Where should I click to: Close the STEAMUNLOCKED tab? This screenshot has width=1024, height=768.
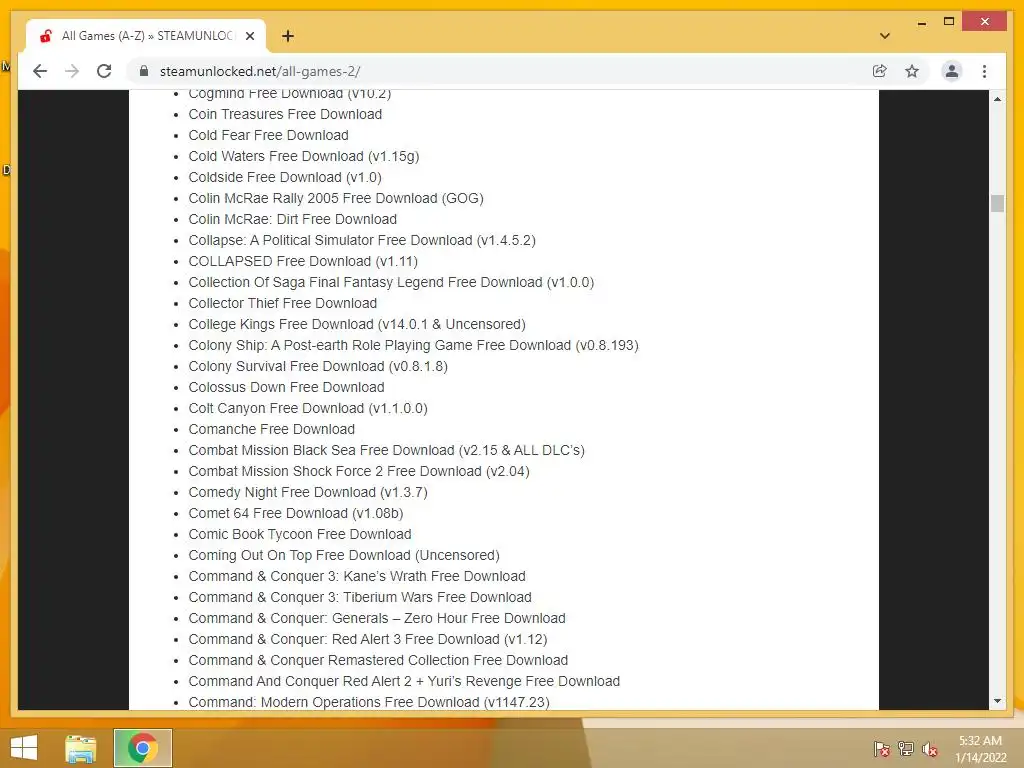coord(249,36)
